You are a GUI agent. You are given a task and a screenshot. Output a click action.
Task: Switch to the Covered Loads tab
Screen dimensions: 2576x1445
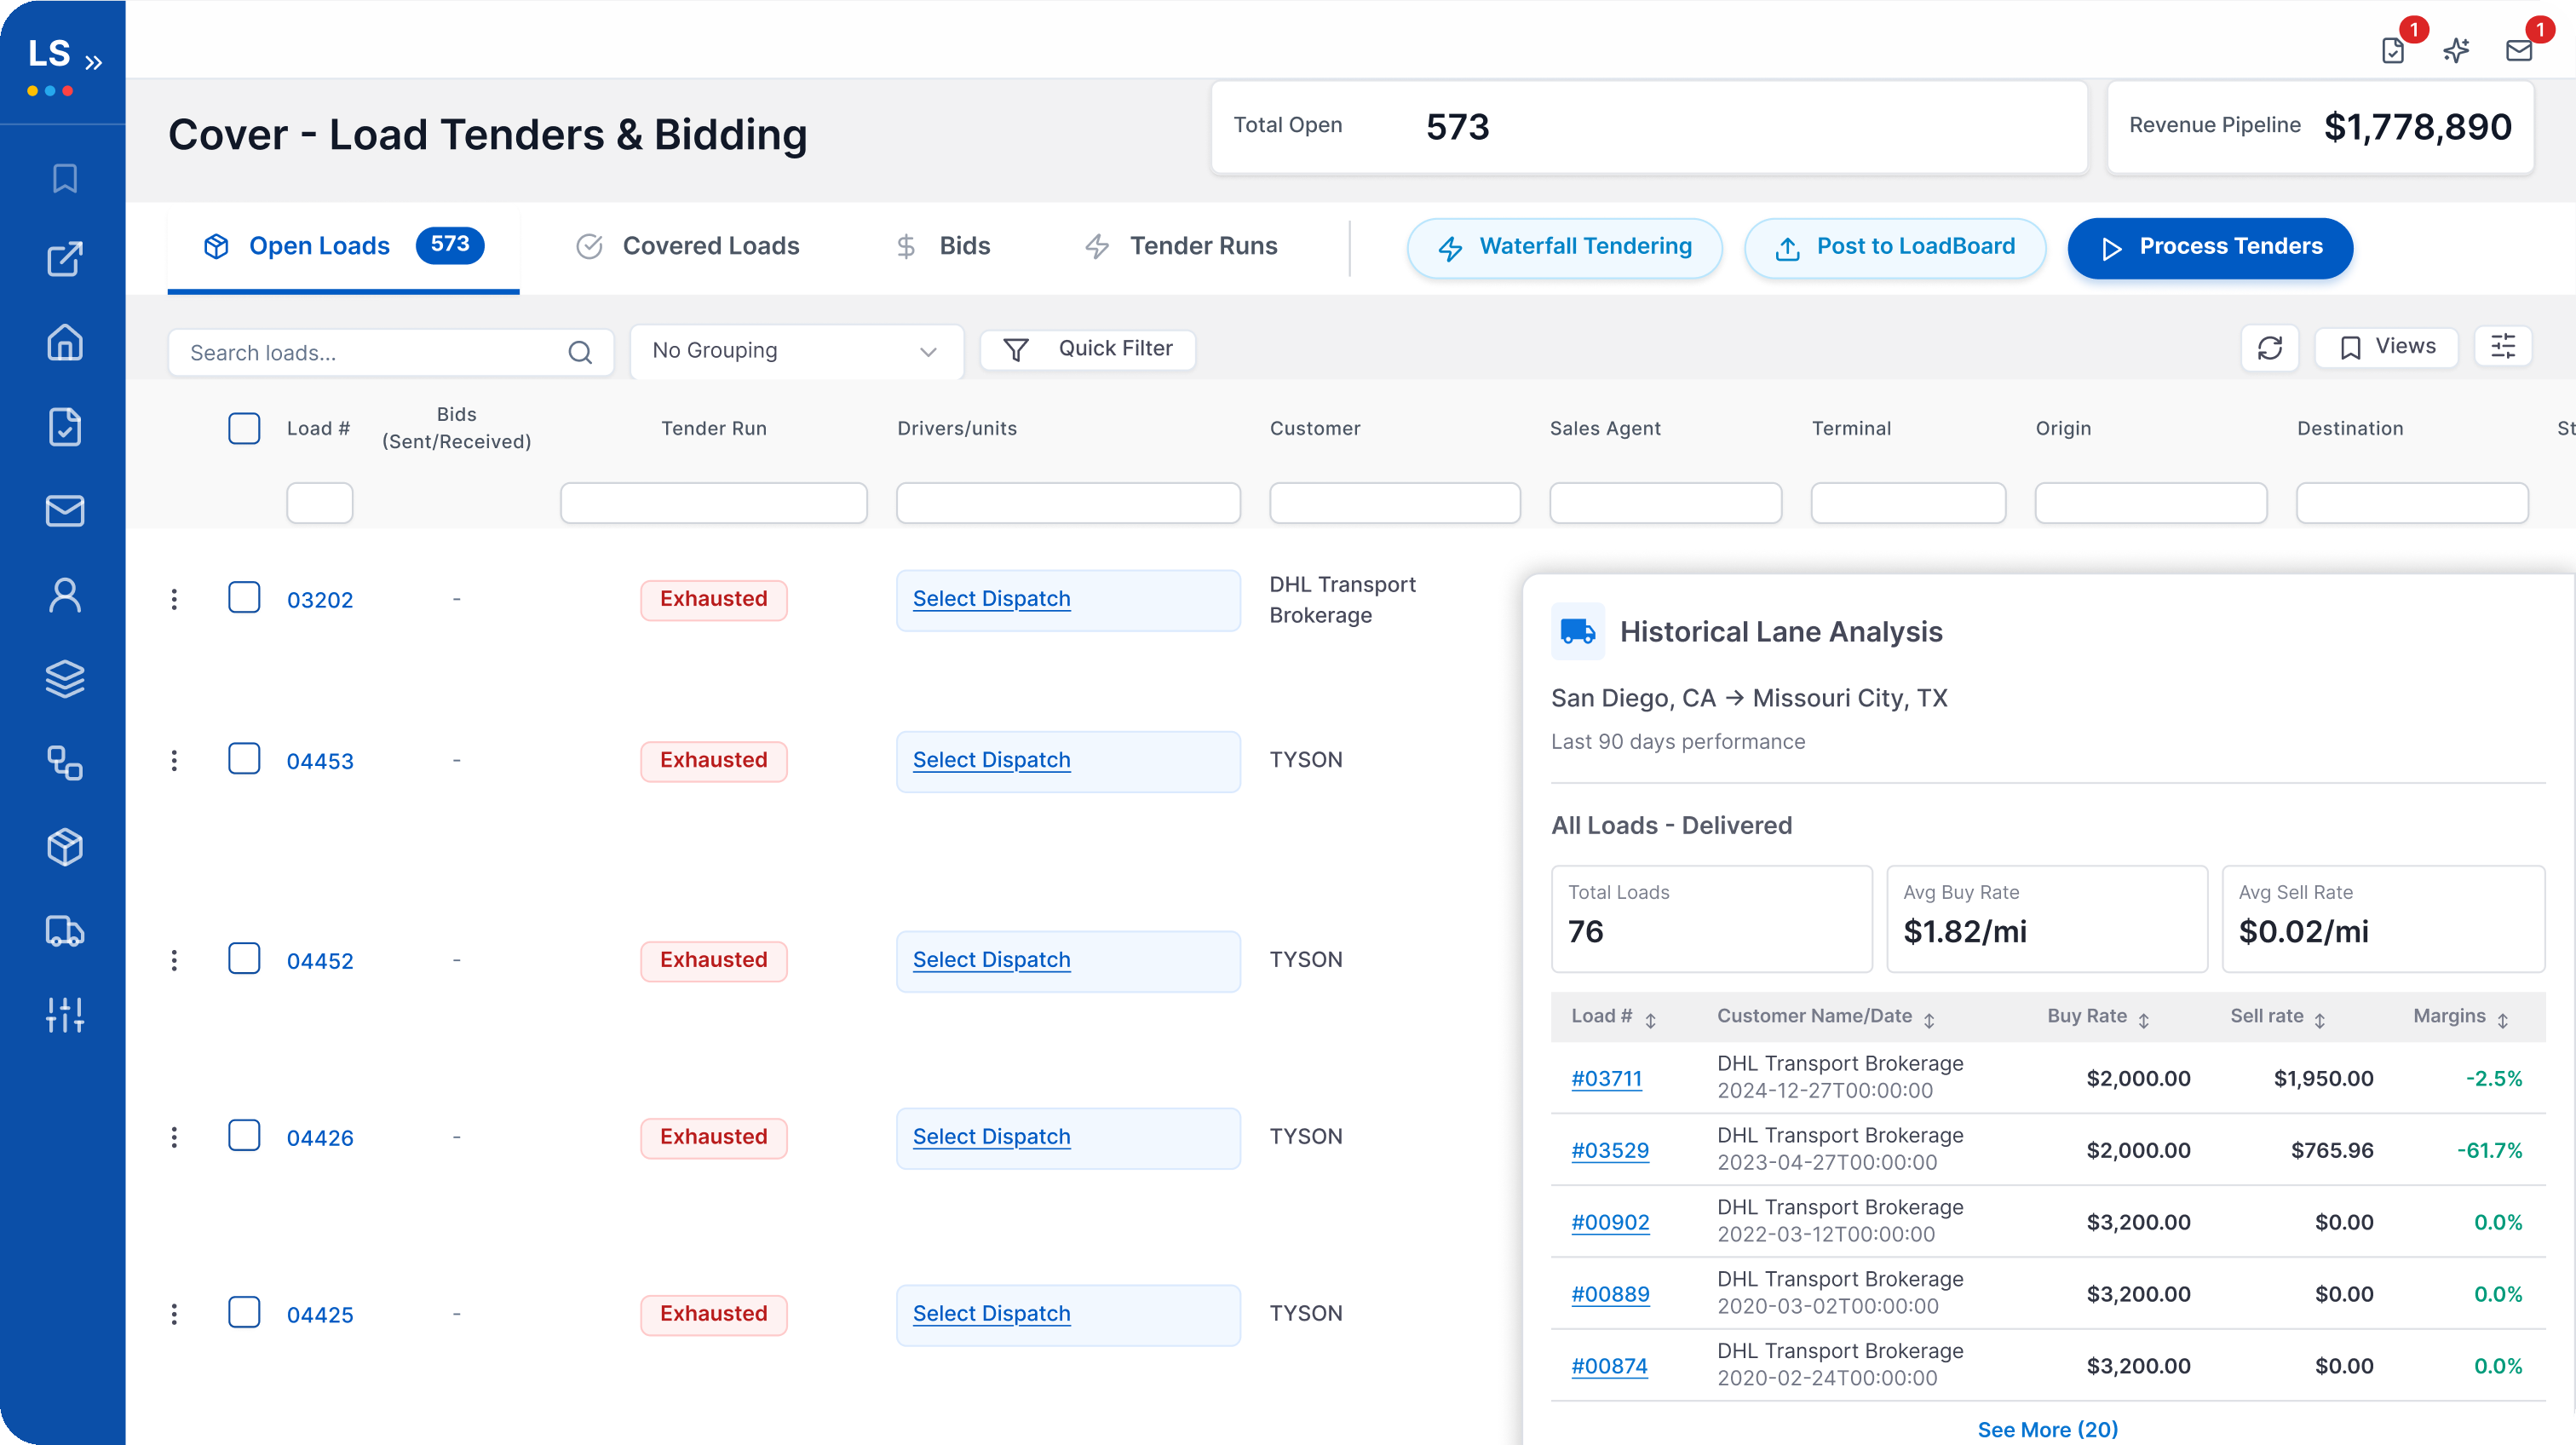[687, 247]
